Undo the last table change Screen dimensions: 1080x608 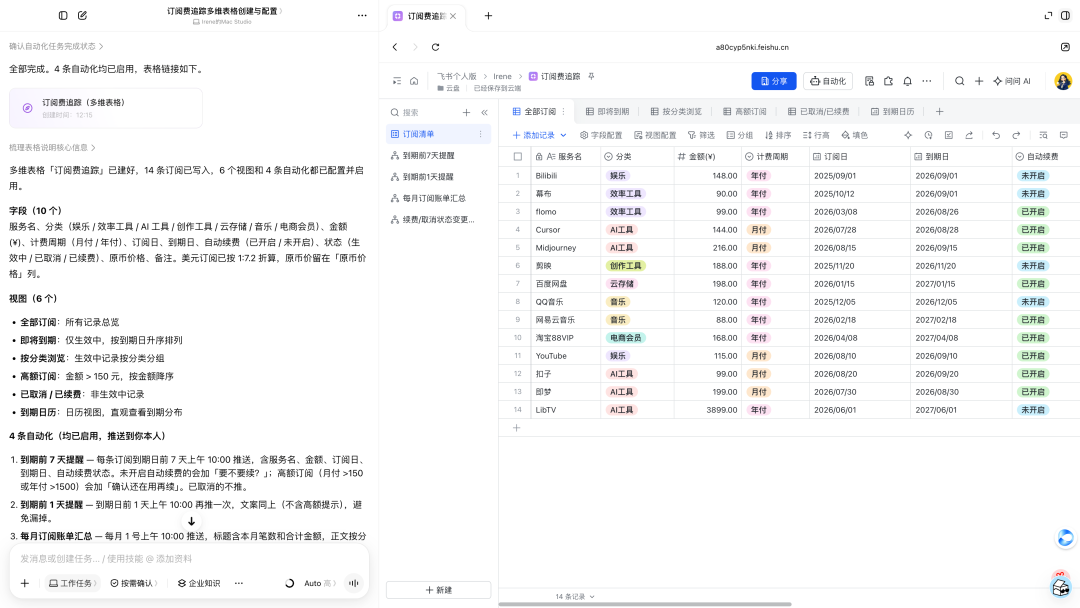click(x=996, y=136)
